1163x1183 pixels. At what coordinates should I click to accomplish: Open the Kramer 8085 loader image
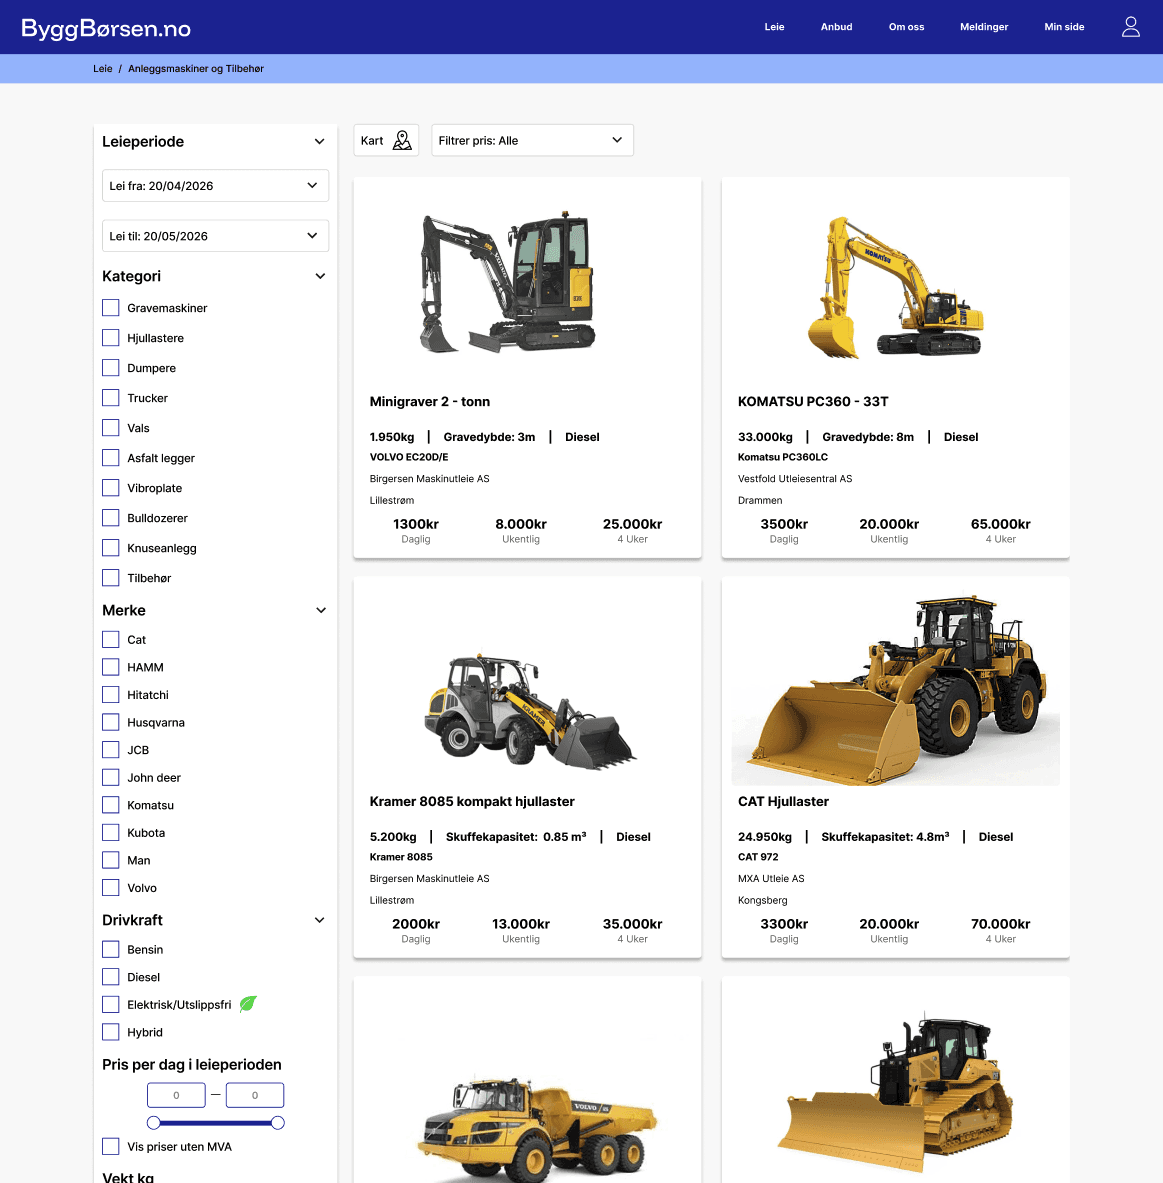coord(531,711)
